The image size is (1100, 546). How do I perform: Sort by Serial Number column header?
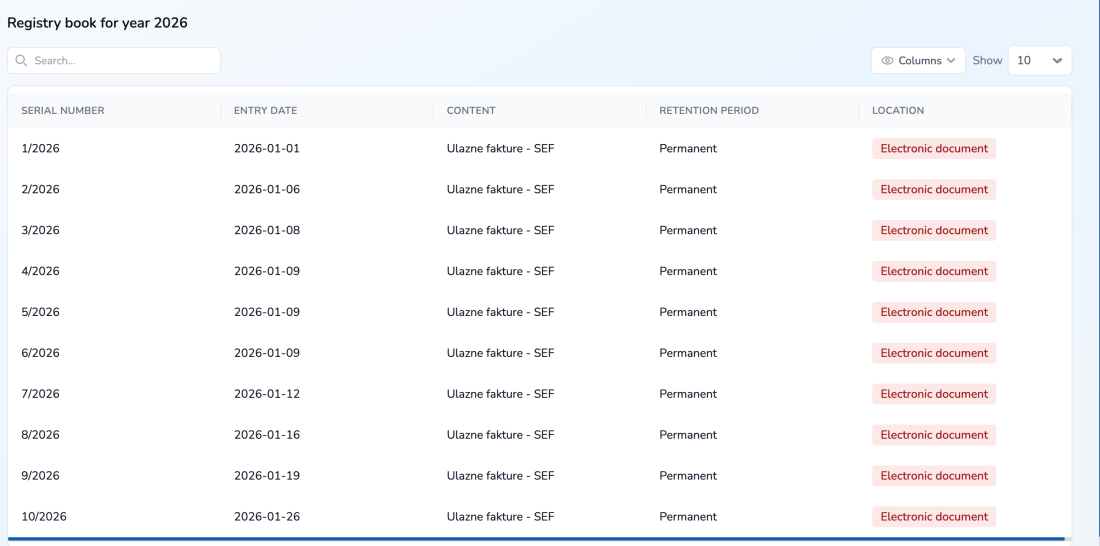click(x=63, y=111)
